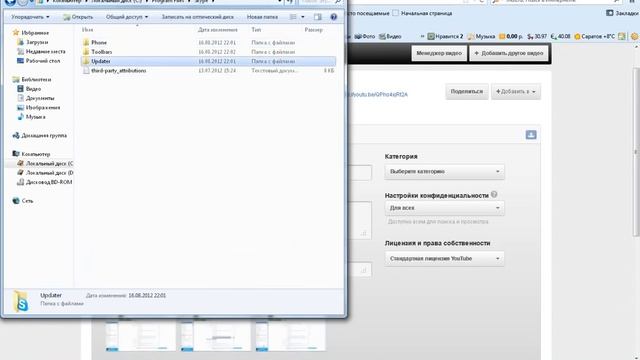Sort files by the Тип column
Viewport: 640px width, 360px height.
[x=256, y=30]
